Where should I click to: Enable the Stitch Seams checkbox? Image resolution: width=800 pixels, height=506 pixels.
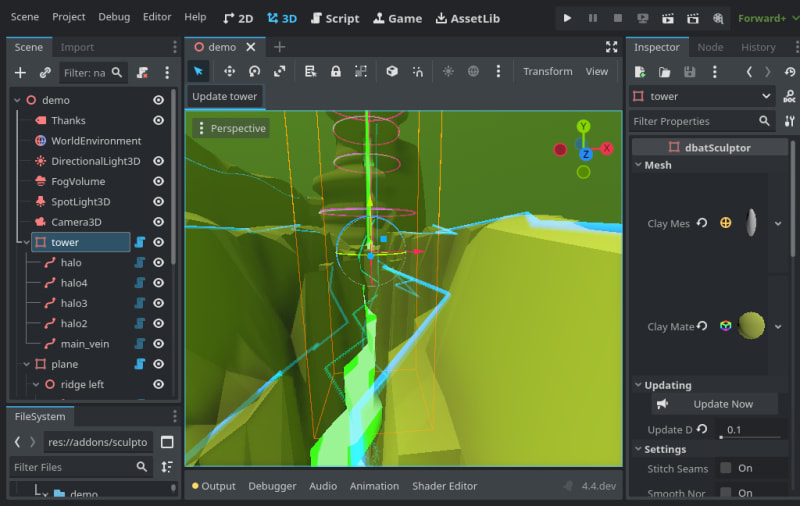pyautogui.click(x=724, y=468)
